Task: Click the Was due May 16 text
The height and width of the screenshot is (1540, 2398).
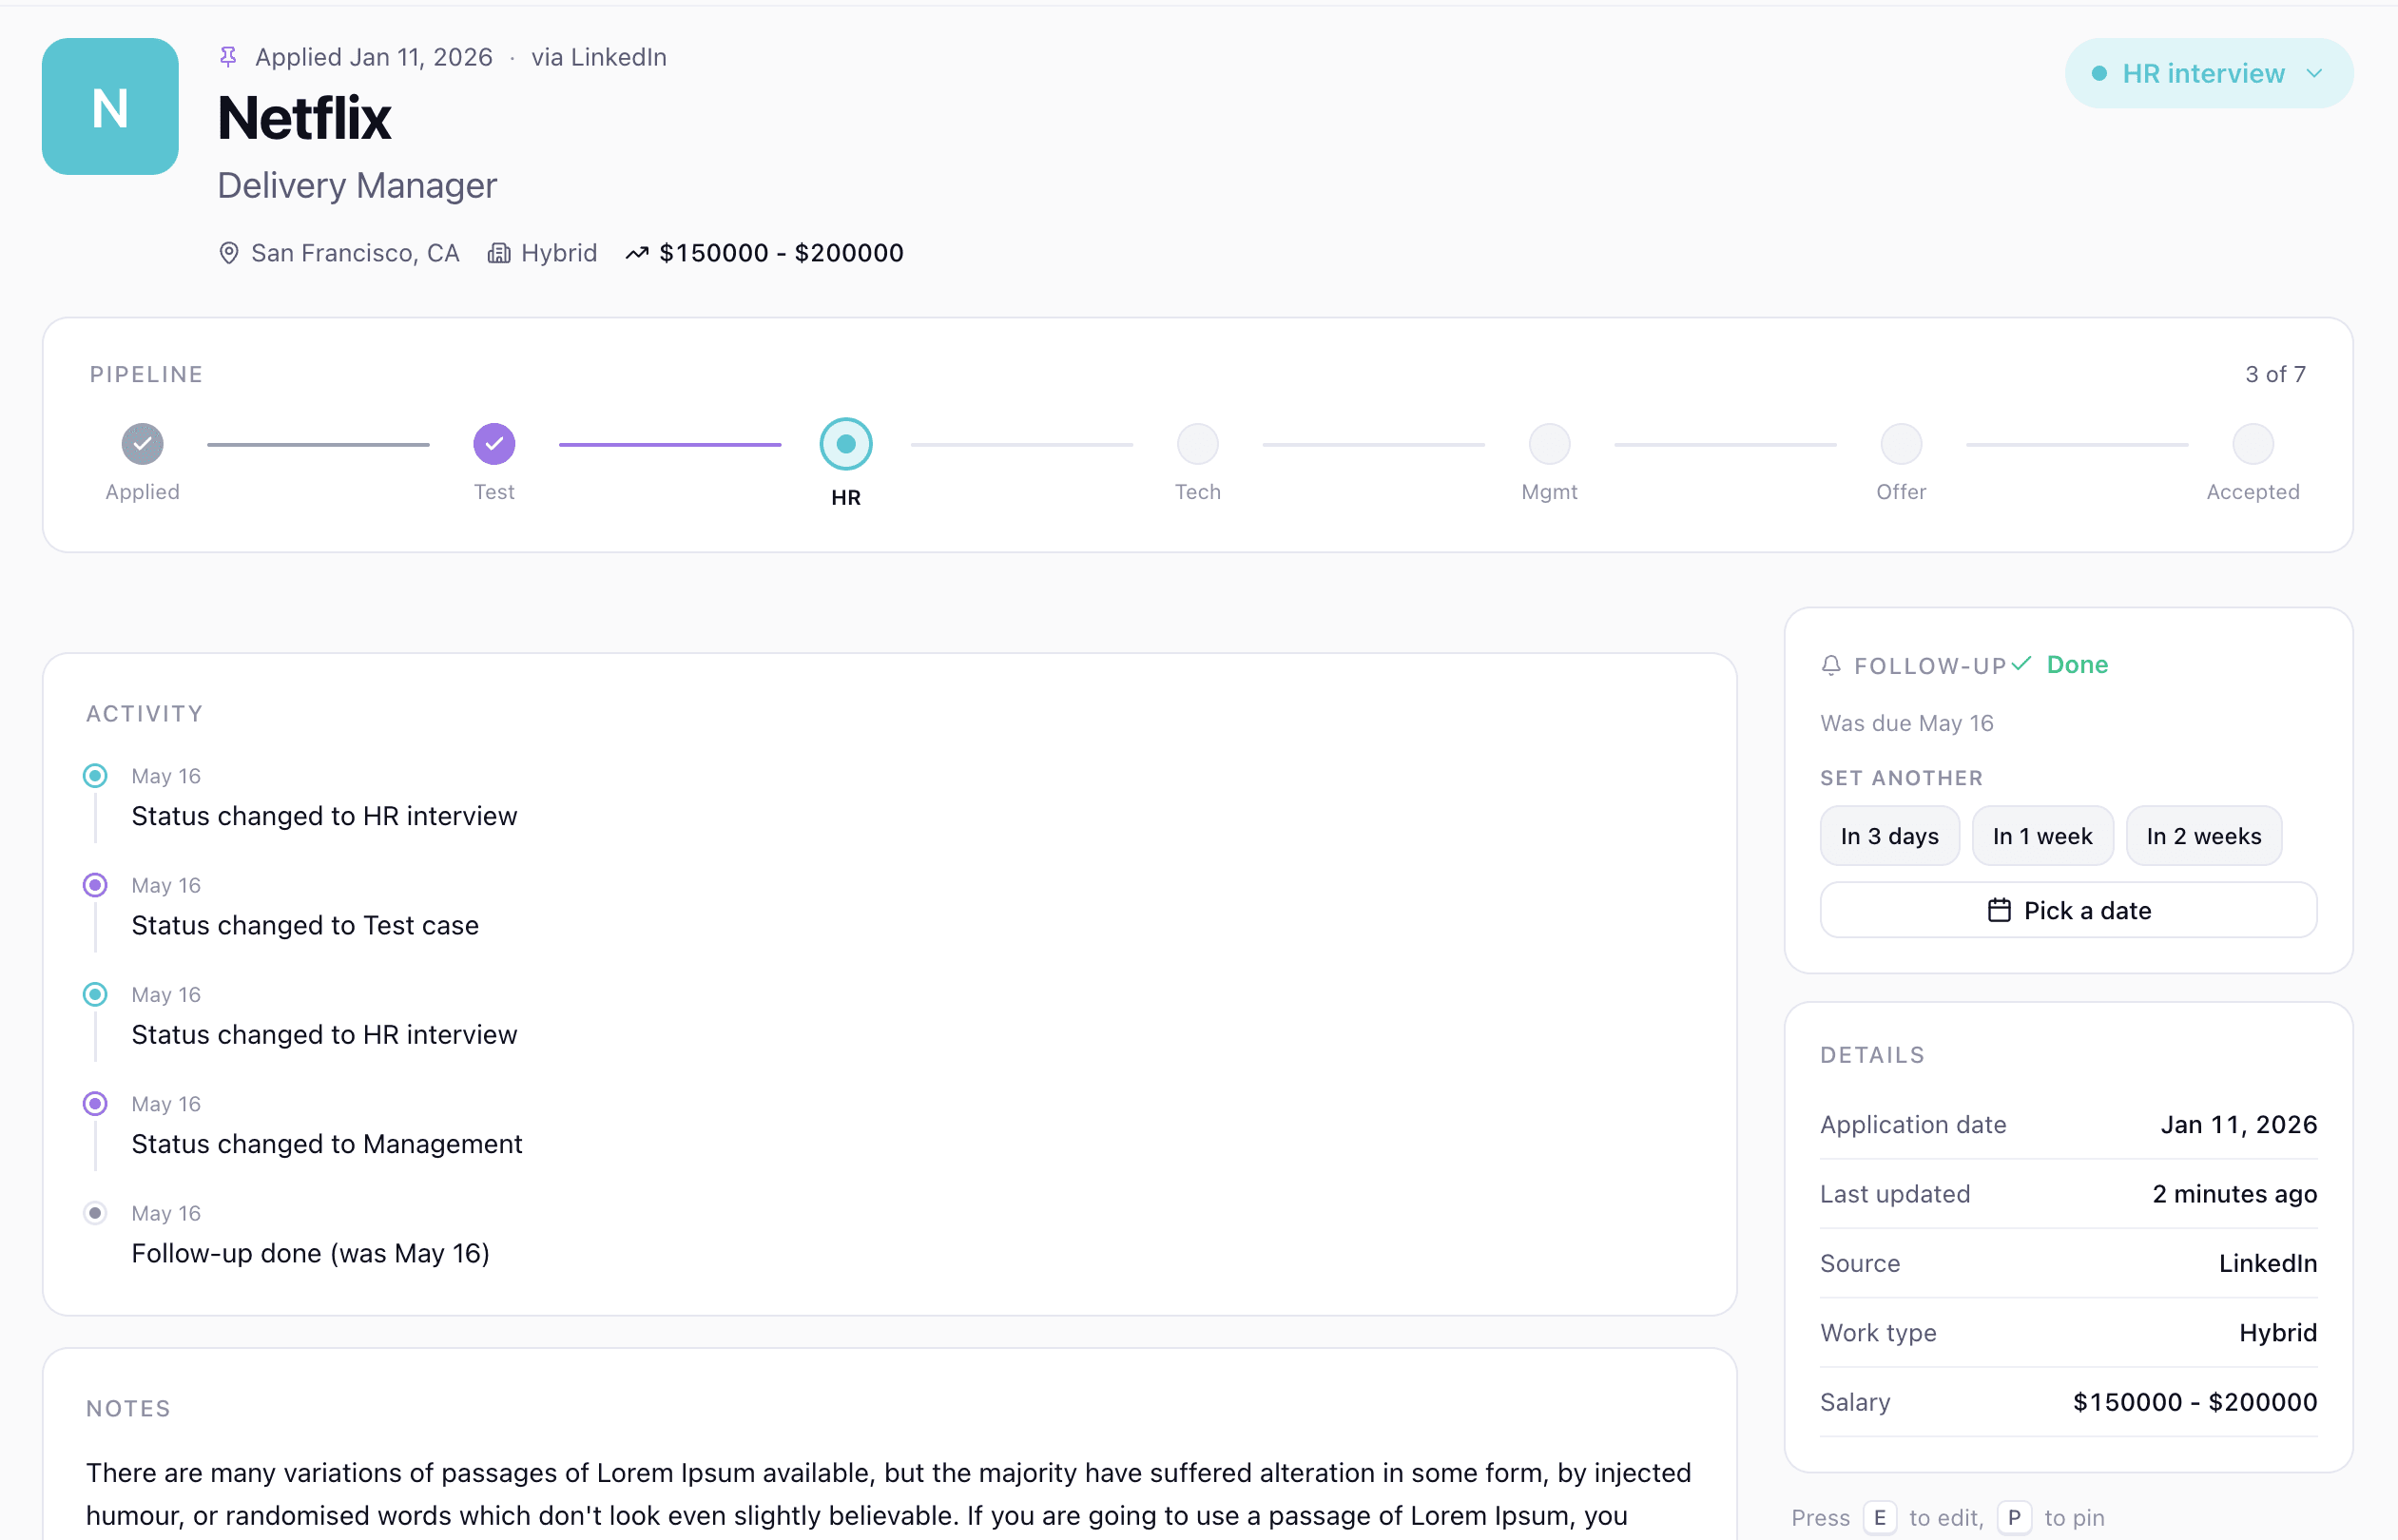Action: (x=1906, y=723)
